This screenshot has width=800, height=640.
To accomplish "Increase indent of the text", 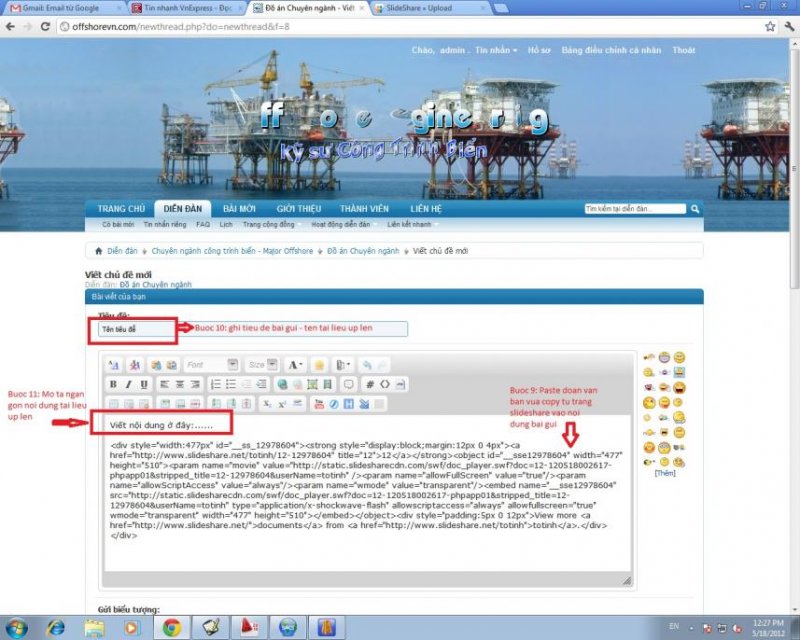I will [x=262, y=384].
